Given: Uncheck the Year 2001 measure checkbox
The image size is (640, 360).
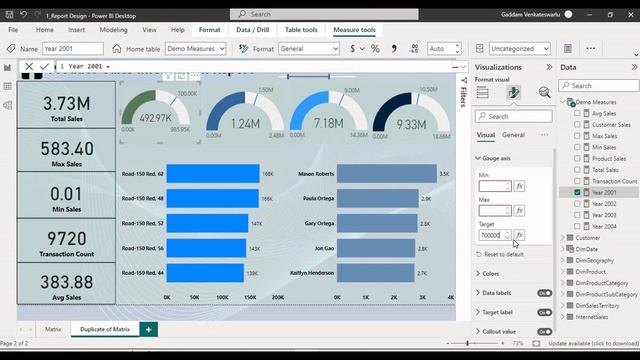Looking at the screenshot, I should point(577,192).
